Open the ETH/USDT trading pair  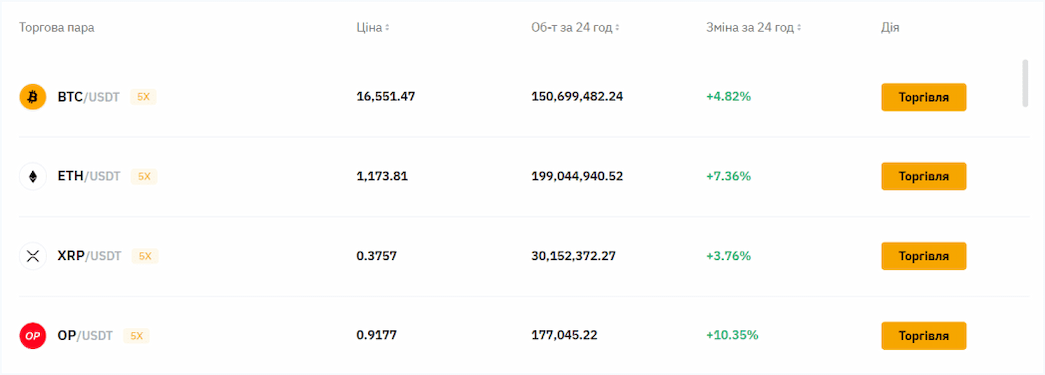pyautogui.click(x=89, y=177)
